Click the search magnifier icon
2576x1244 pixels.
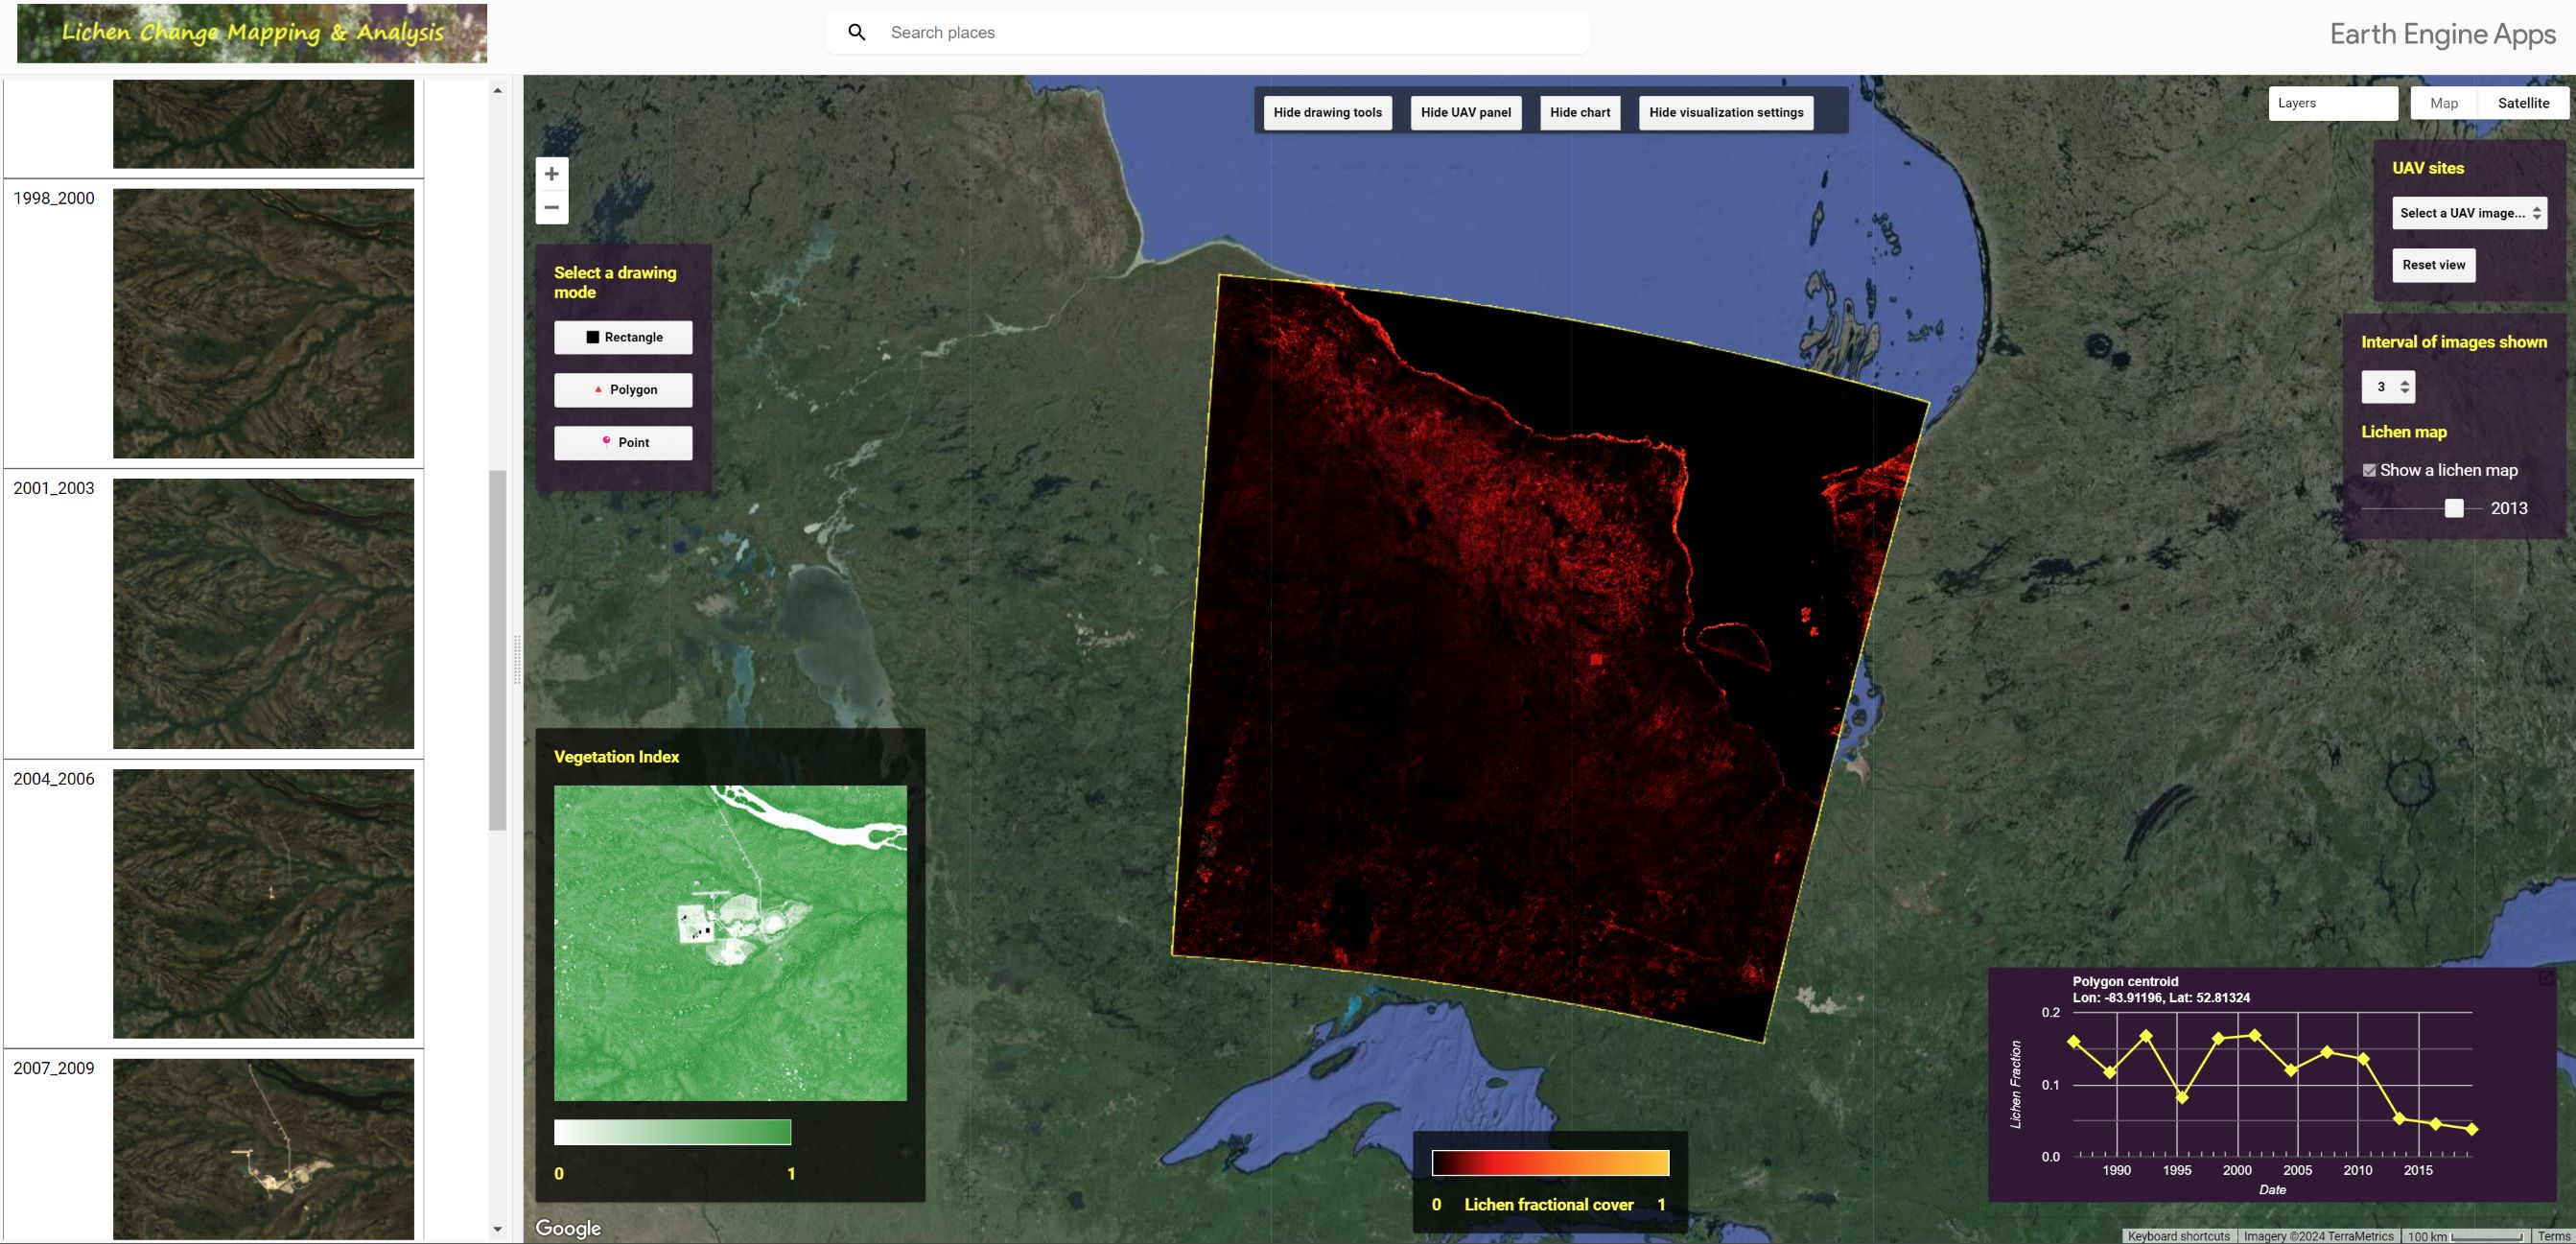(856, 32)
